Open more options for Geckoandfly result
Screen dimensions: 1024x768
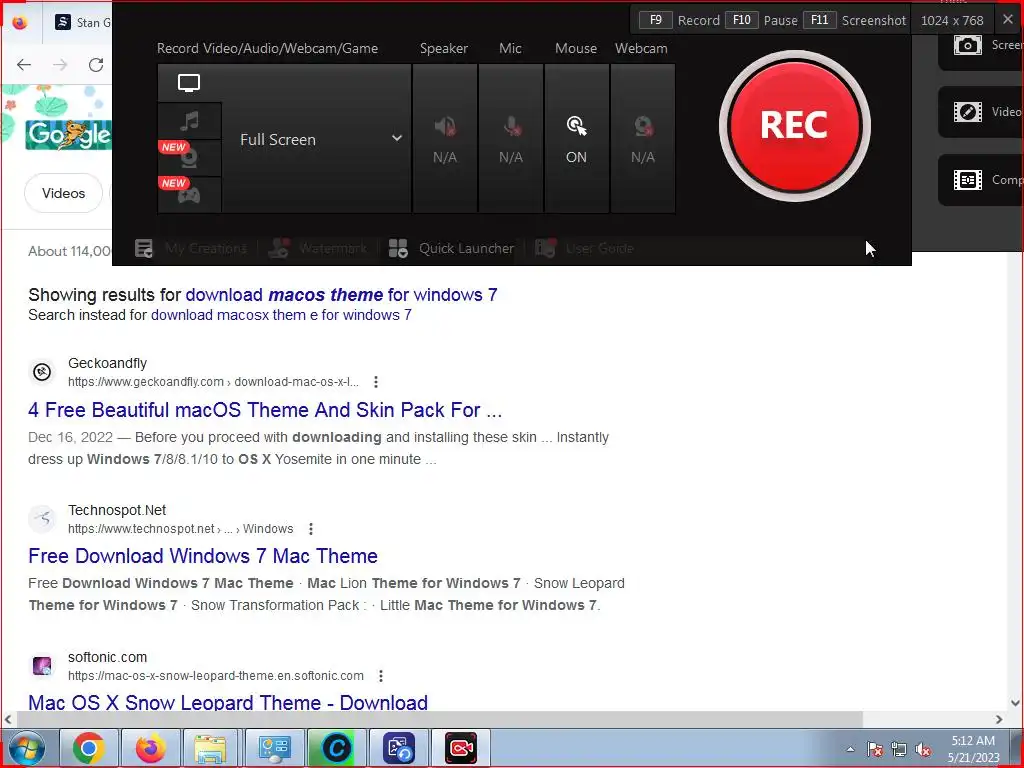tap(376, 382)
